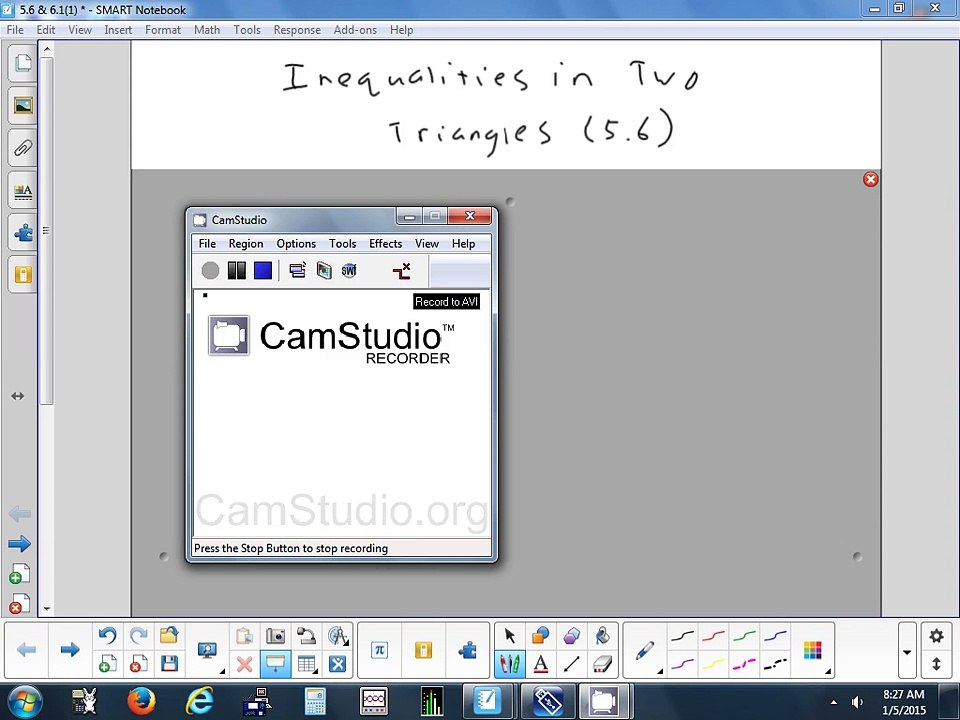
Task: Open SMART Notebook Format menu
Action: pos(163,29)
